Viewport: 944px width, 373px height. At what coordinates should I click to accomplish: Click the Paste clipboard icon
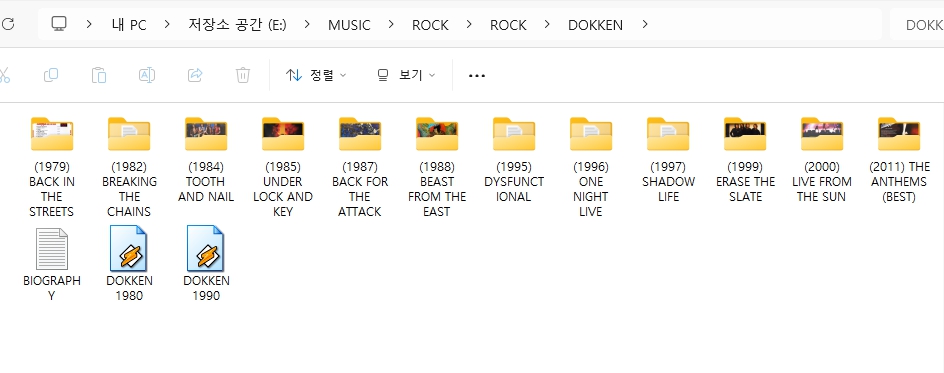click(99, 75)
